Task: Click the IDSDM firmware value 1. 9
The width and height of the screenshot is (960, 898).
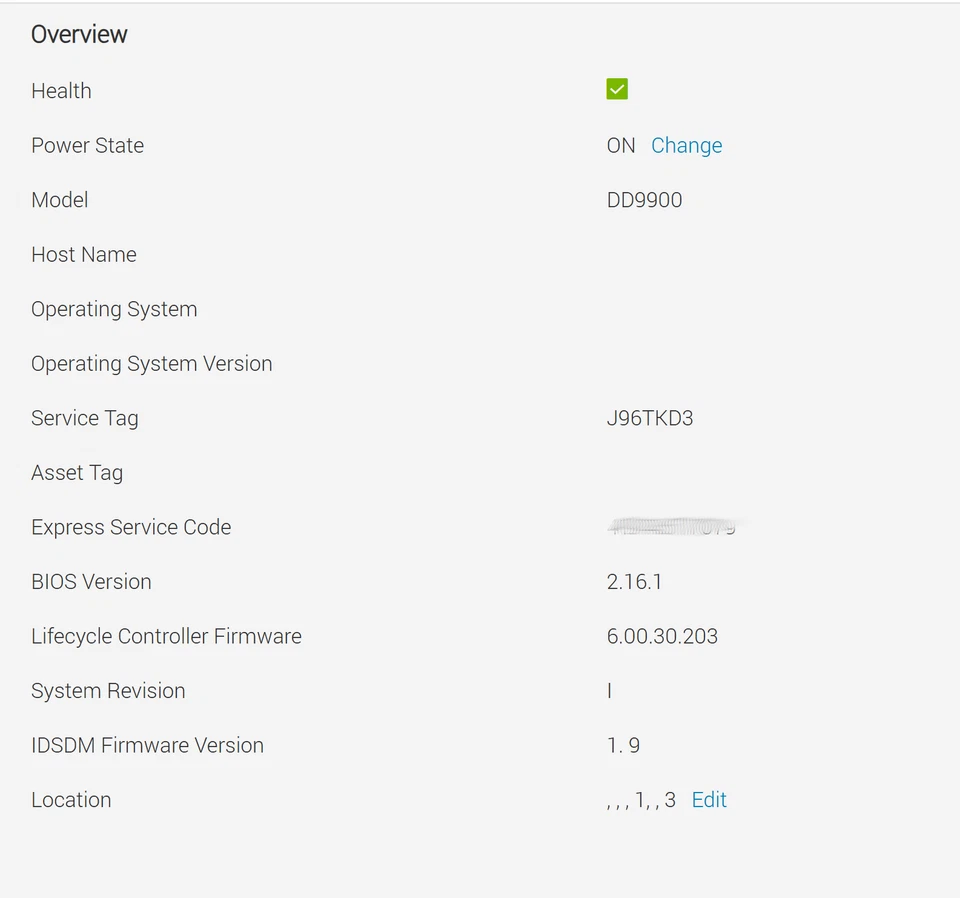Action: click(623, 745)
